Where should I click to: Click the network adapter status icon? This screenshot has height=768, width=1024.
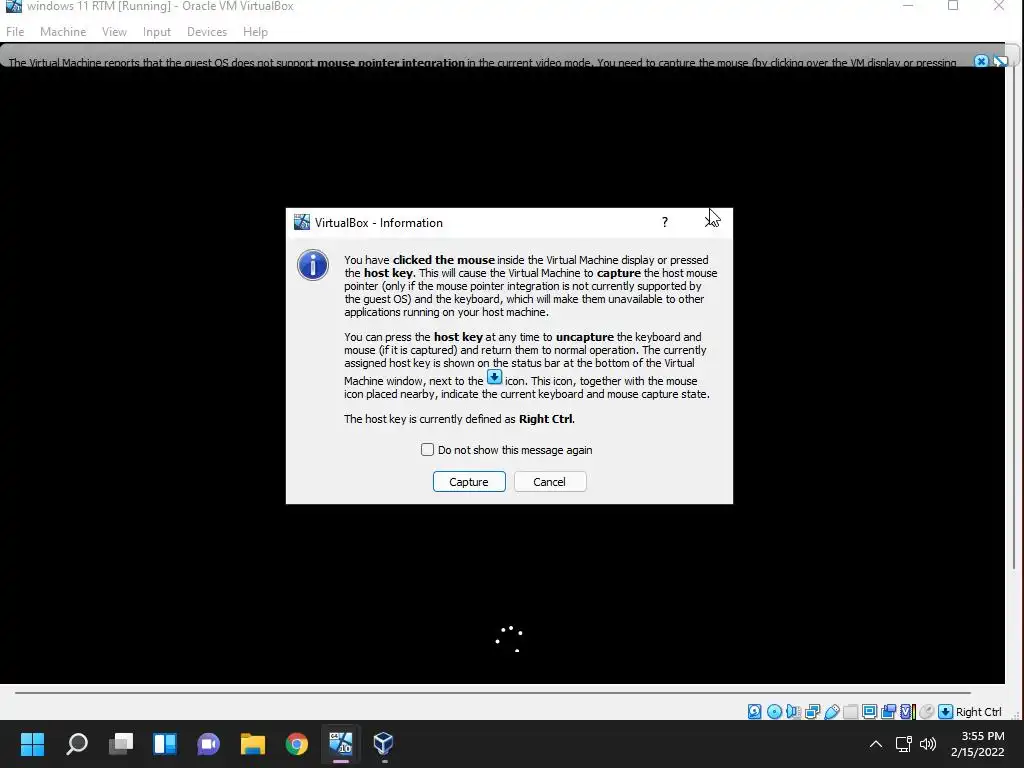pos(812,712)
